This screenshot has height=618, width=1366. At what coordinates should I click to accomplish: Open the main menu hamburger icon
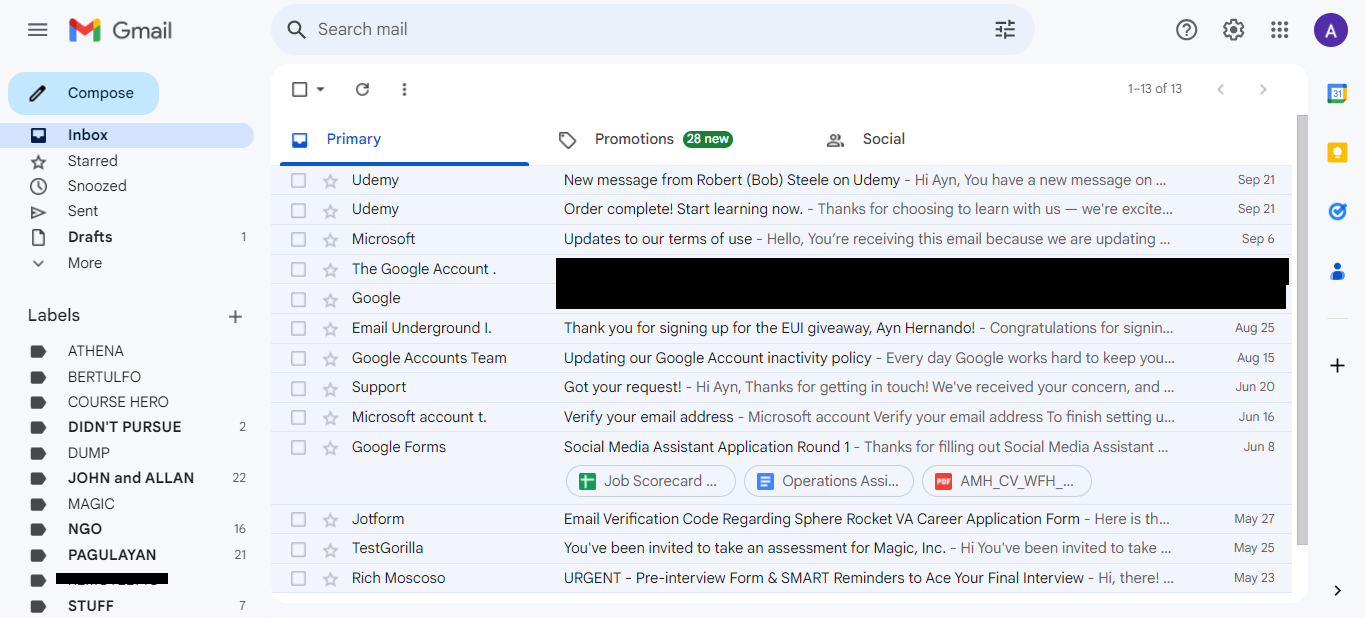(38, 30)
